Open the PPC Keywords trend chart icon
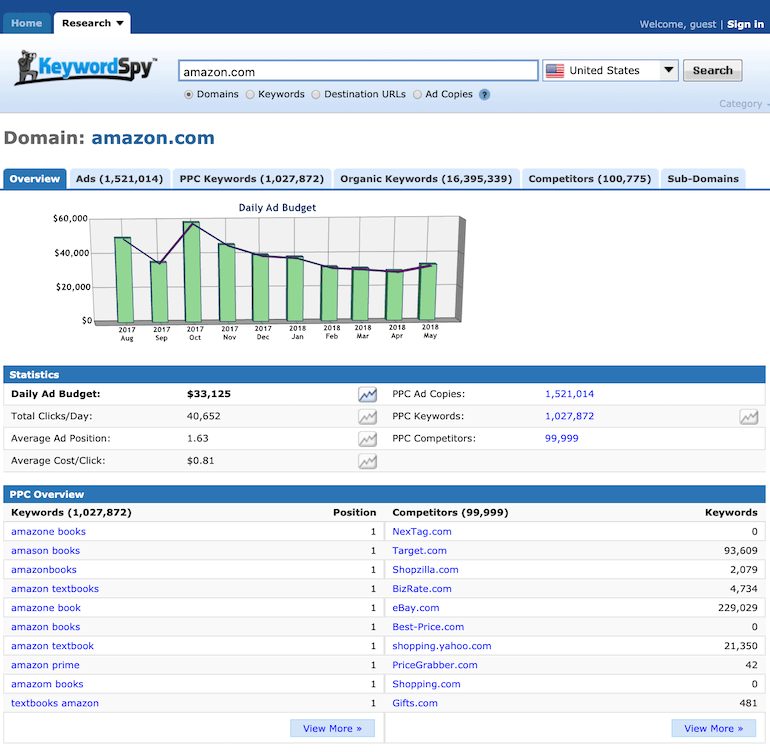The height and width of the screenshot is (752, 770). coord(748,417)
